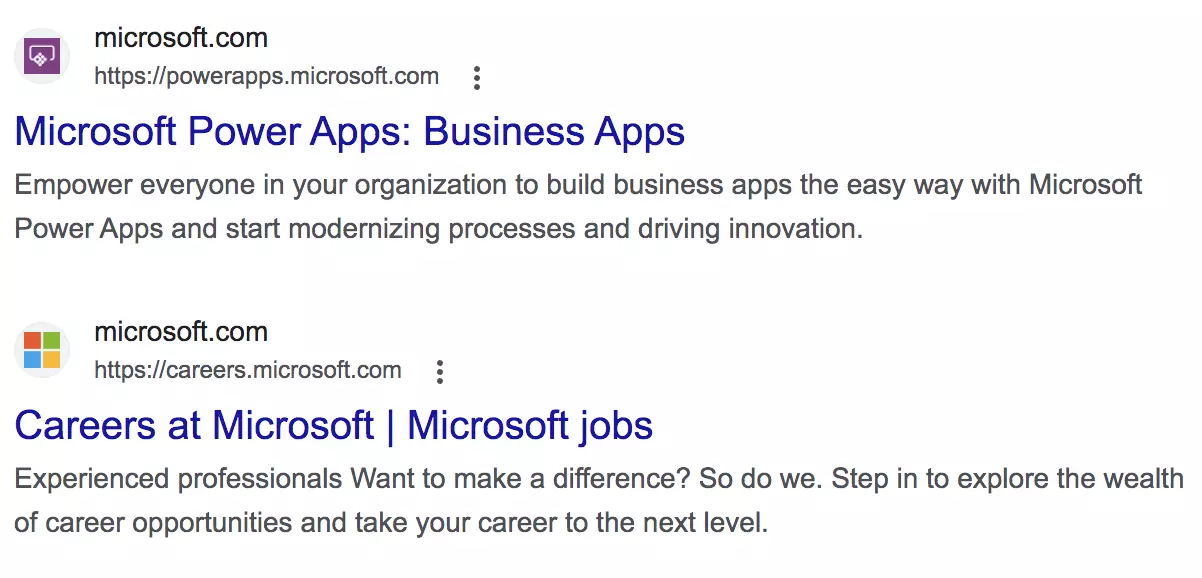
Task: Click the four-color Microsoft logo favicon
Action: pyautogui.click(x=42, y=350)
